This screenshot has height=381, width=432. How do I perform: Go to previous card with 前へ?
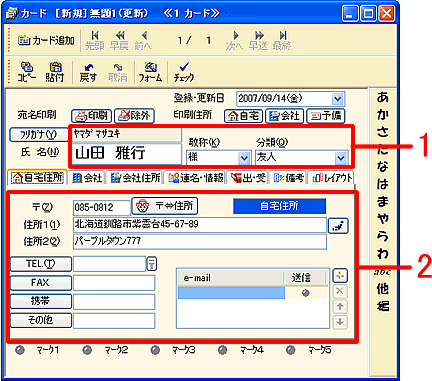click(143, 41)
